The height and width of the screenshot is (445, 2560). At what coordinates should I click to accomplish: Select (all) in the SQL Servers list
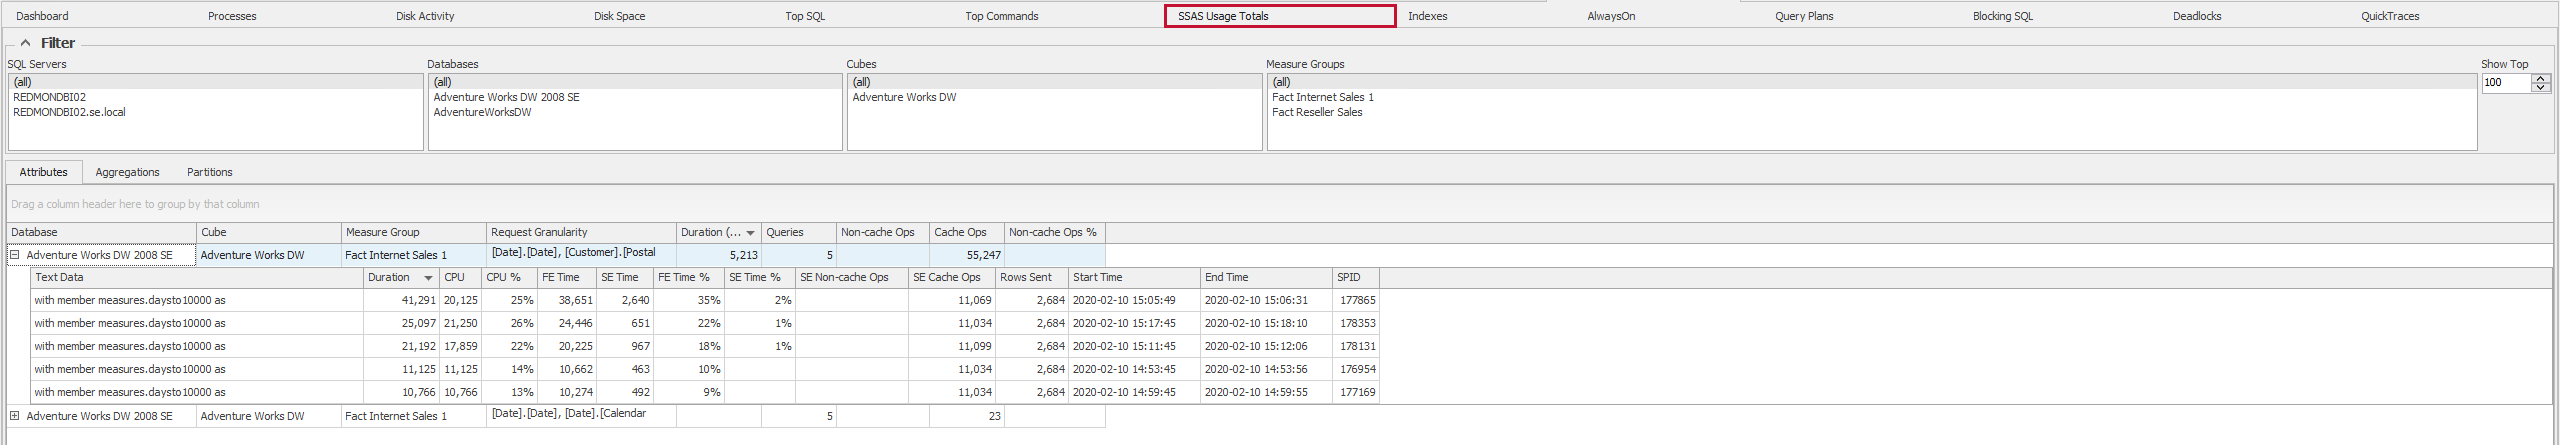click(x=215, y=82)
